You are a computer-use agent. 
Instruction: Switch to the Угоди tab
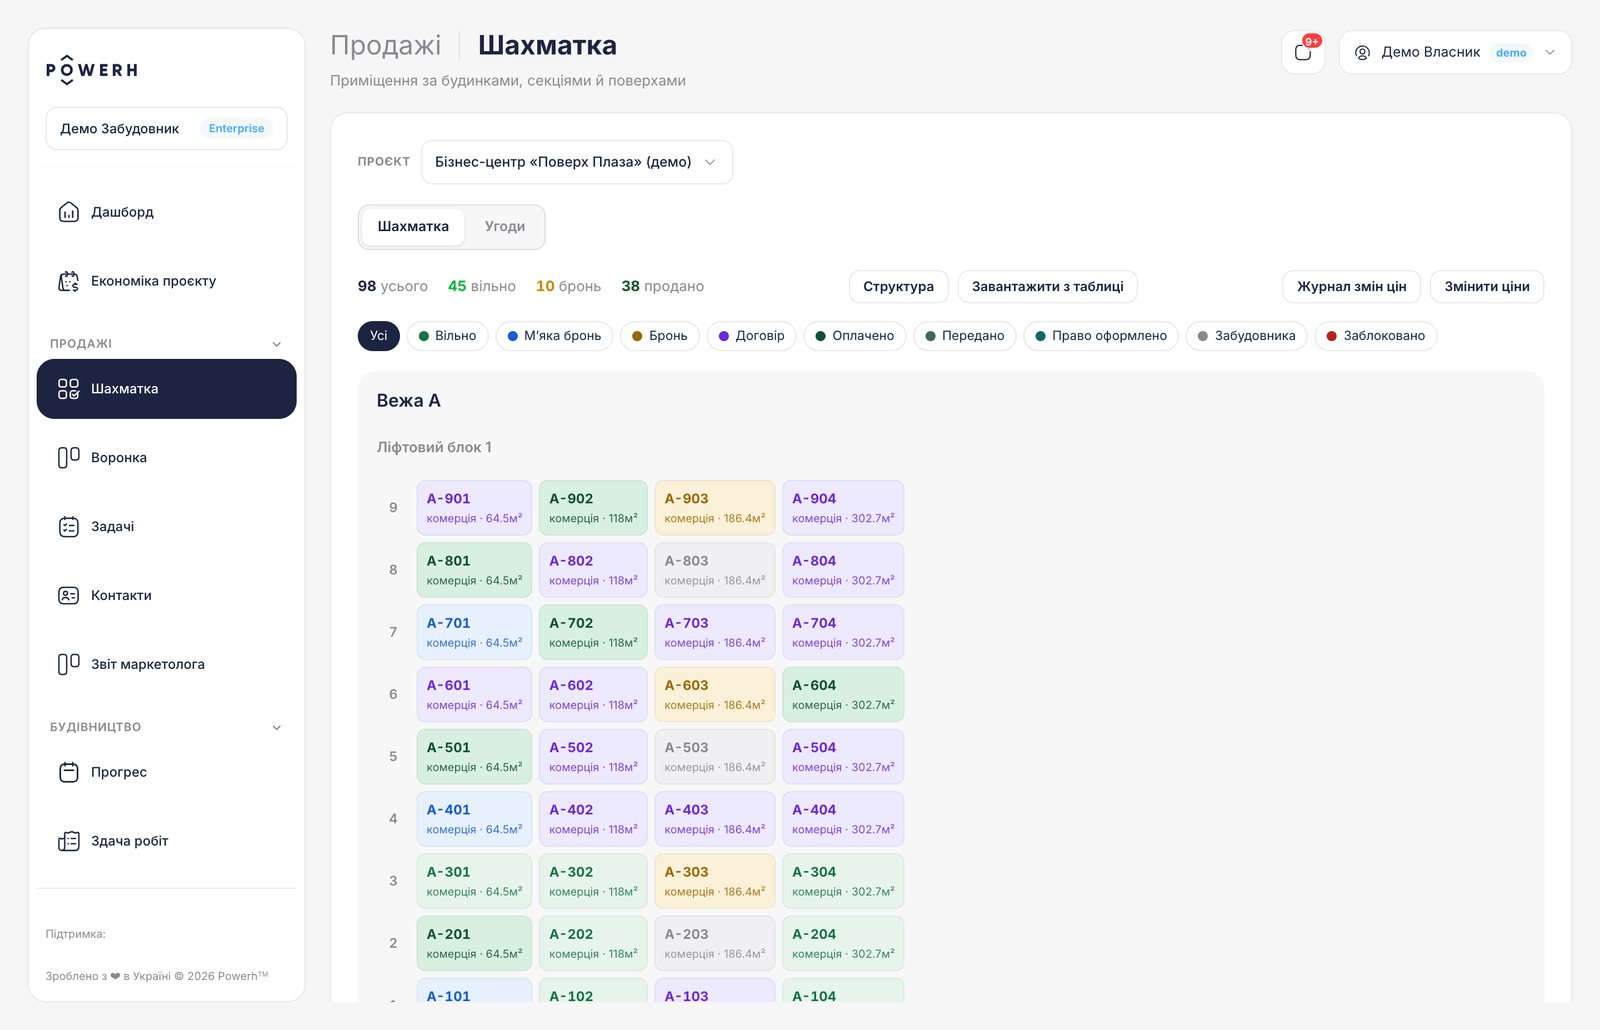[505, 227]
